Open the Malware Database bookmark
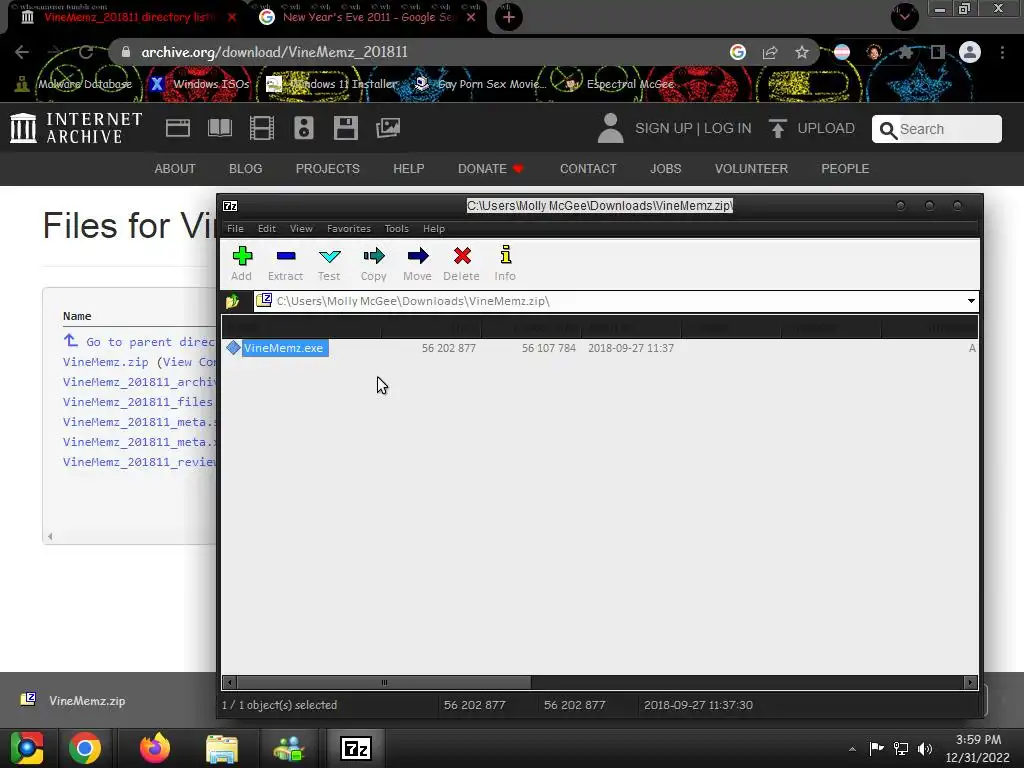The image size is (1024, 768). (74, 84)
